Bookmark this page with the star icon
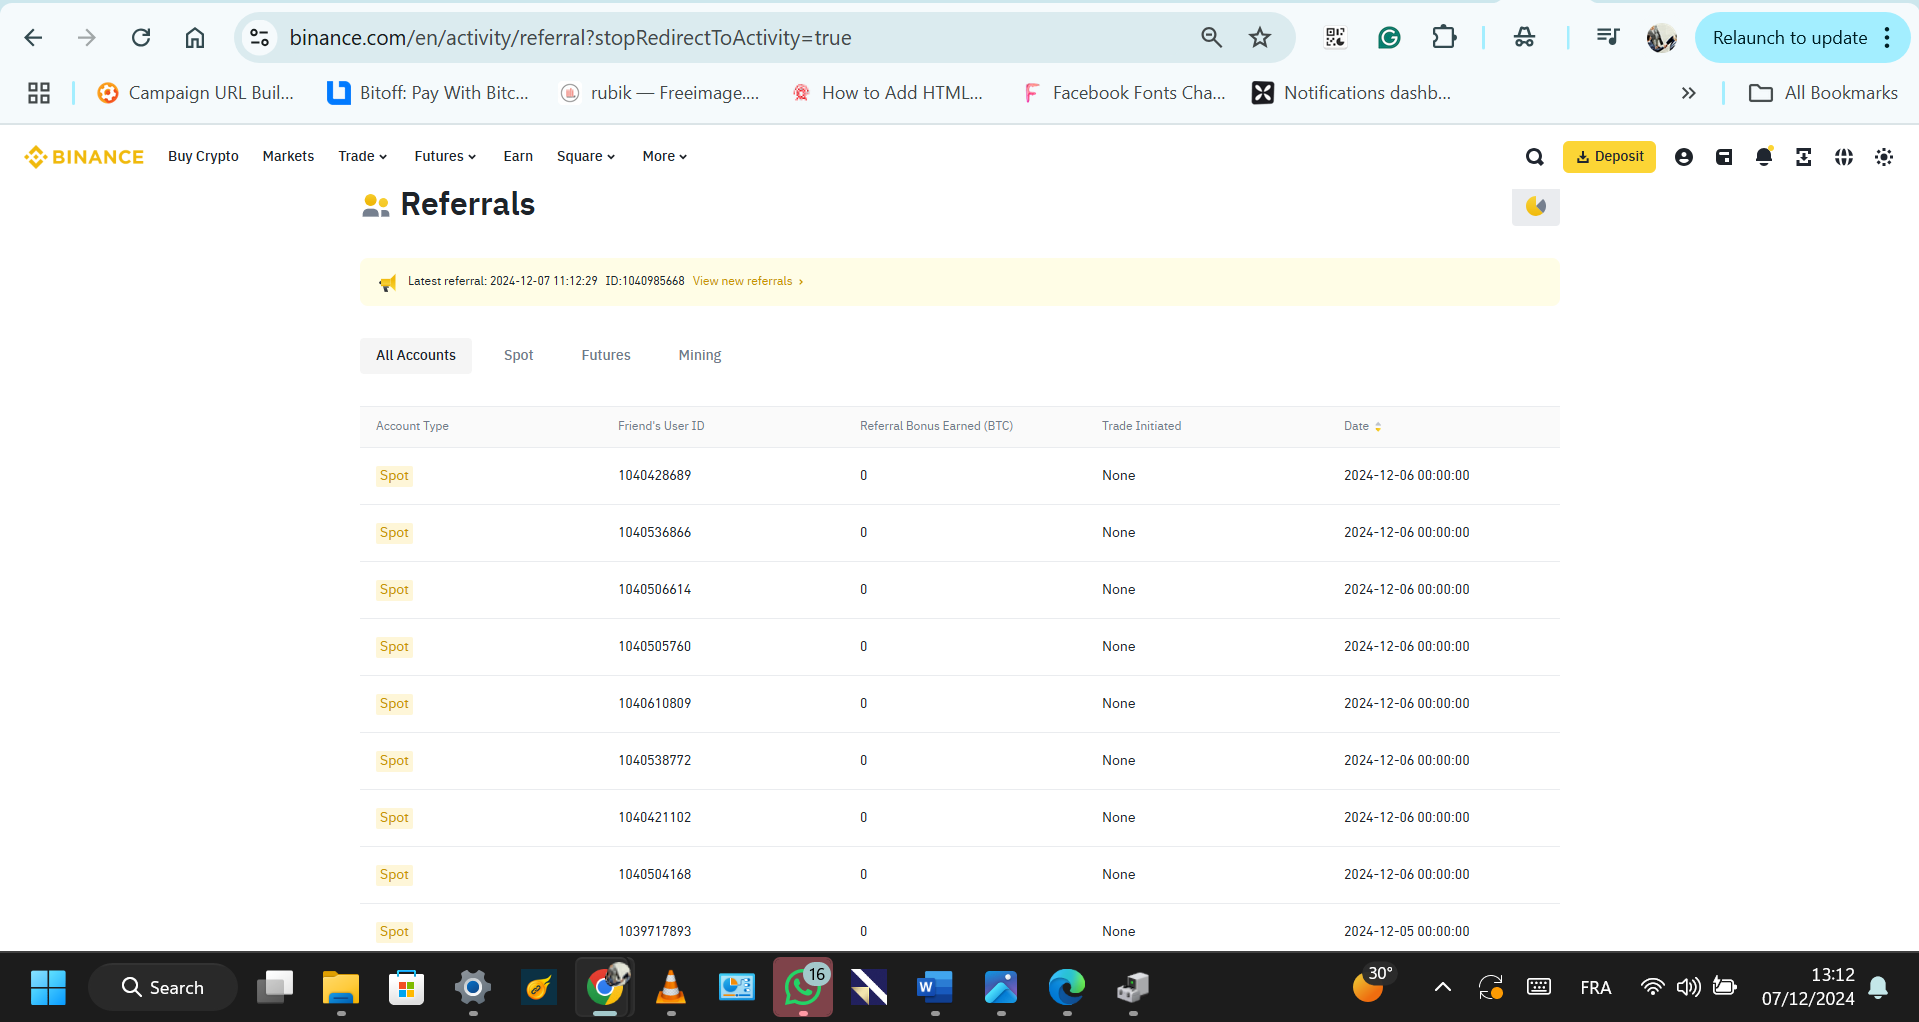1919x1022 pixels. pyautogui.click(x=1260, y=38)
